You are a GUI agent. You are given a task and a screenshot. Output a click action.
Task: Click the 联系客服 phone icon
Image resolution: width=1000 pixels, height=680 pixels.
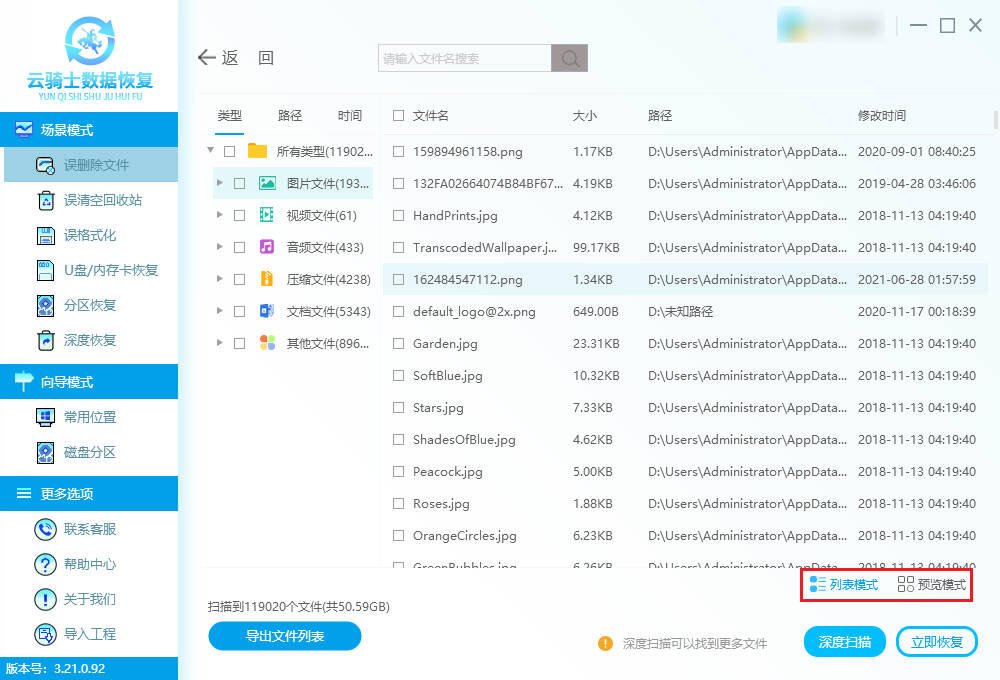click(45, 529)
